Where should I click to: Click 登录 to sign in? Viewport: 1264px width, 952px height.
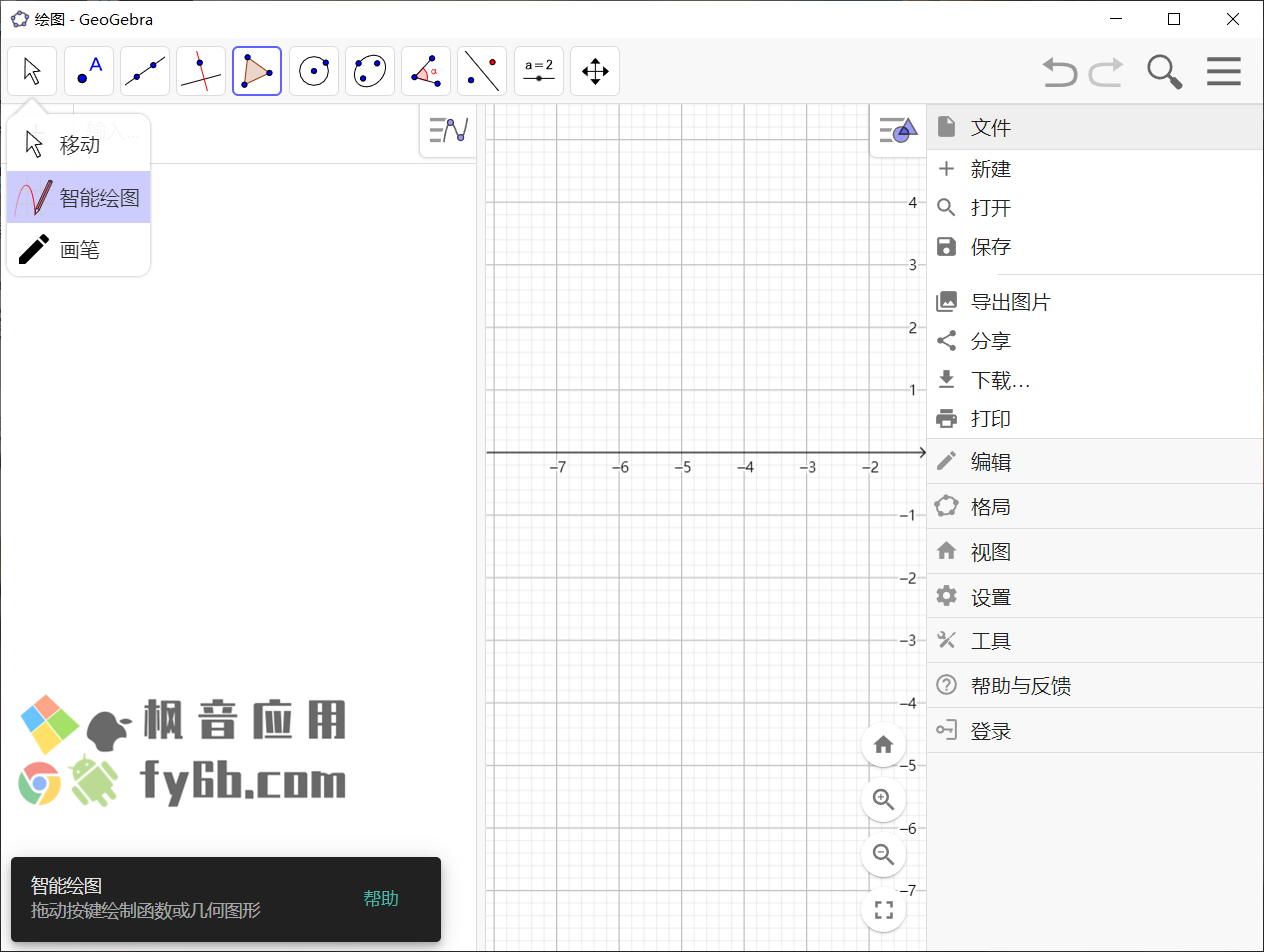(1095, 731)
